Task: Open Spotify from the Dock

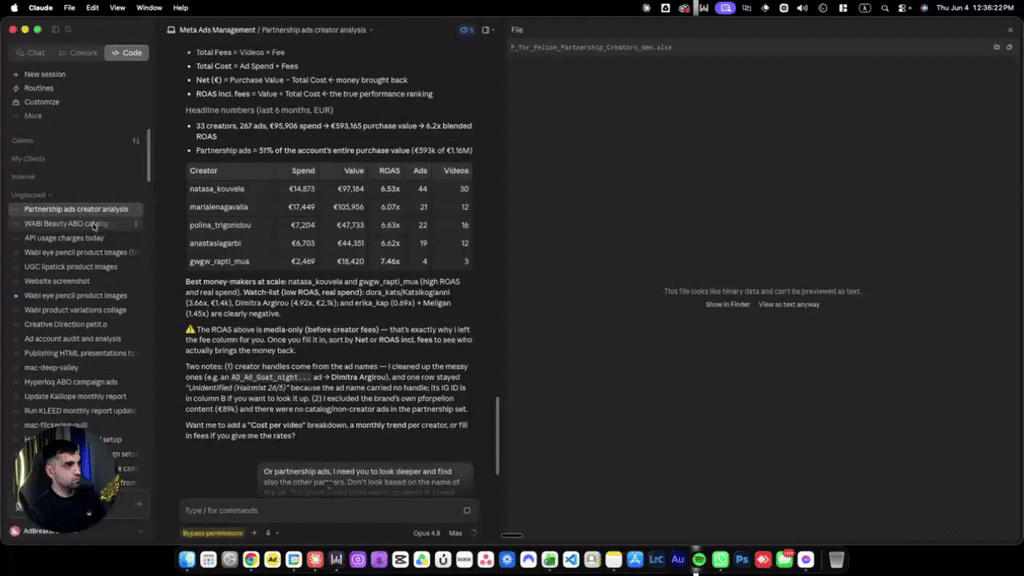Action: click(x=699, y=560)
